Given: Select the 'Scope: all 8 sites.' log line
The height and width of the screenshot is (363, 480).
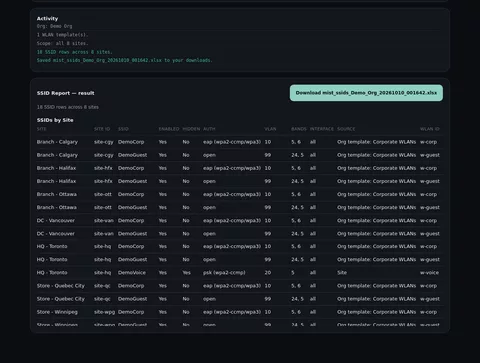Looking at the screenshot, I should [62, 43].
